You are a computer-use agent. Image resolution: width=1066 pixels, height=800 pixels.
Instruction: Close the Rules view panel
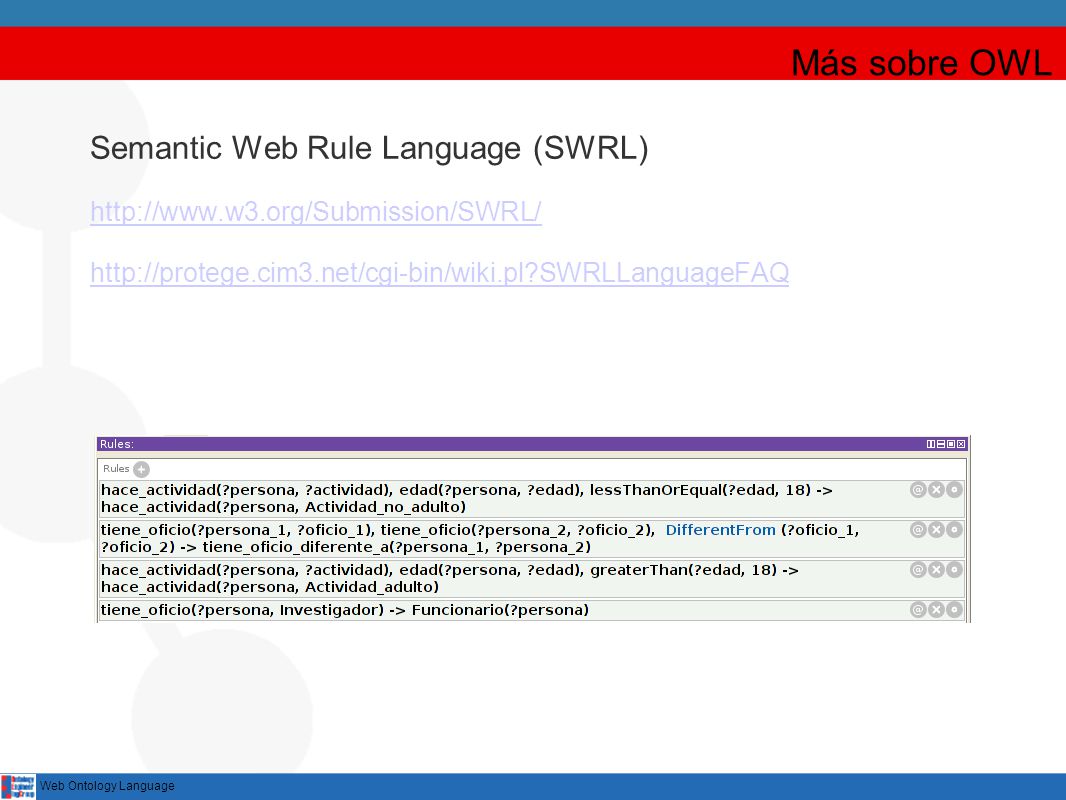[961, 445]
